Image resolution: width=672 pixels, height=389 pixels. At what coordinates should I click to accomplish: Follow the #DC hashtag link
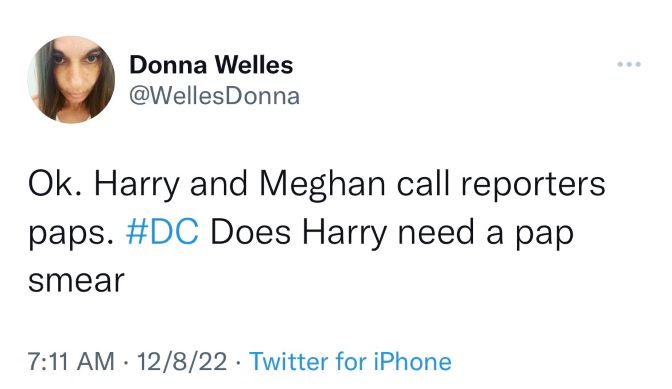click(162, 233)
